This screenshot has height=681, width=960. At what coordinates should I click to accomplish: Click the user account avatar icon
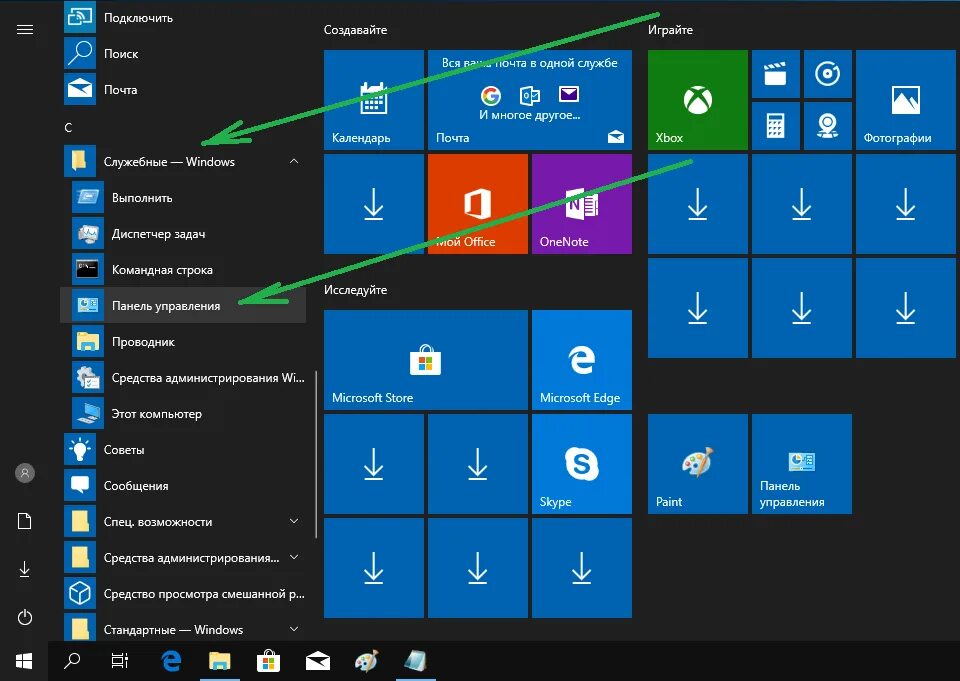click(25, 473)
